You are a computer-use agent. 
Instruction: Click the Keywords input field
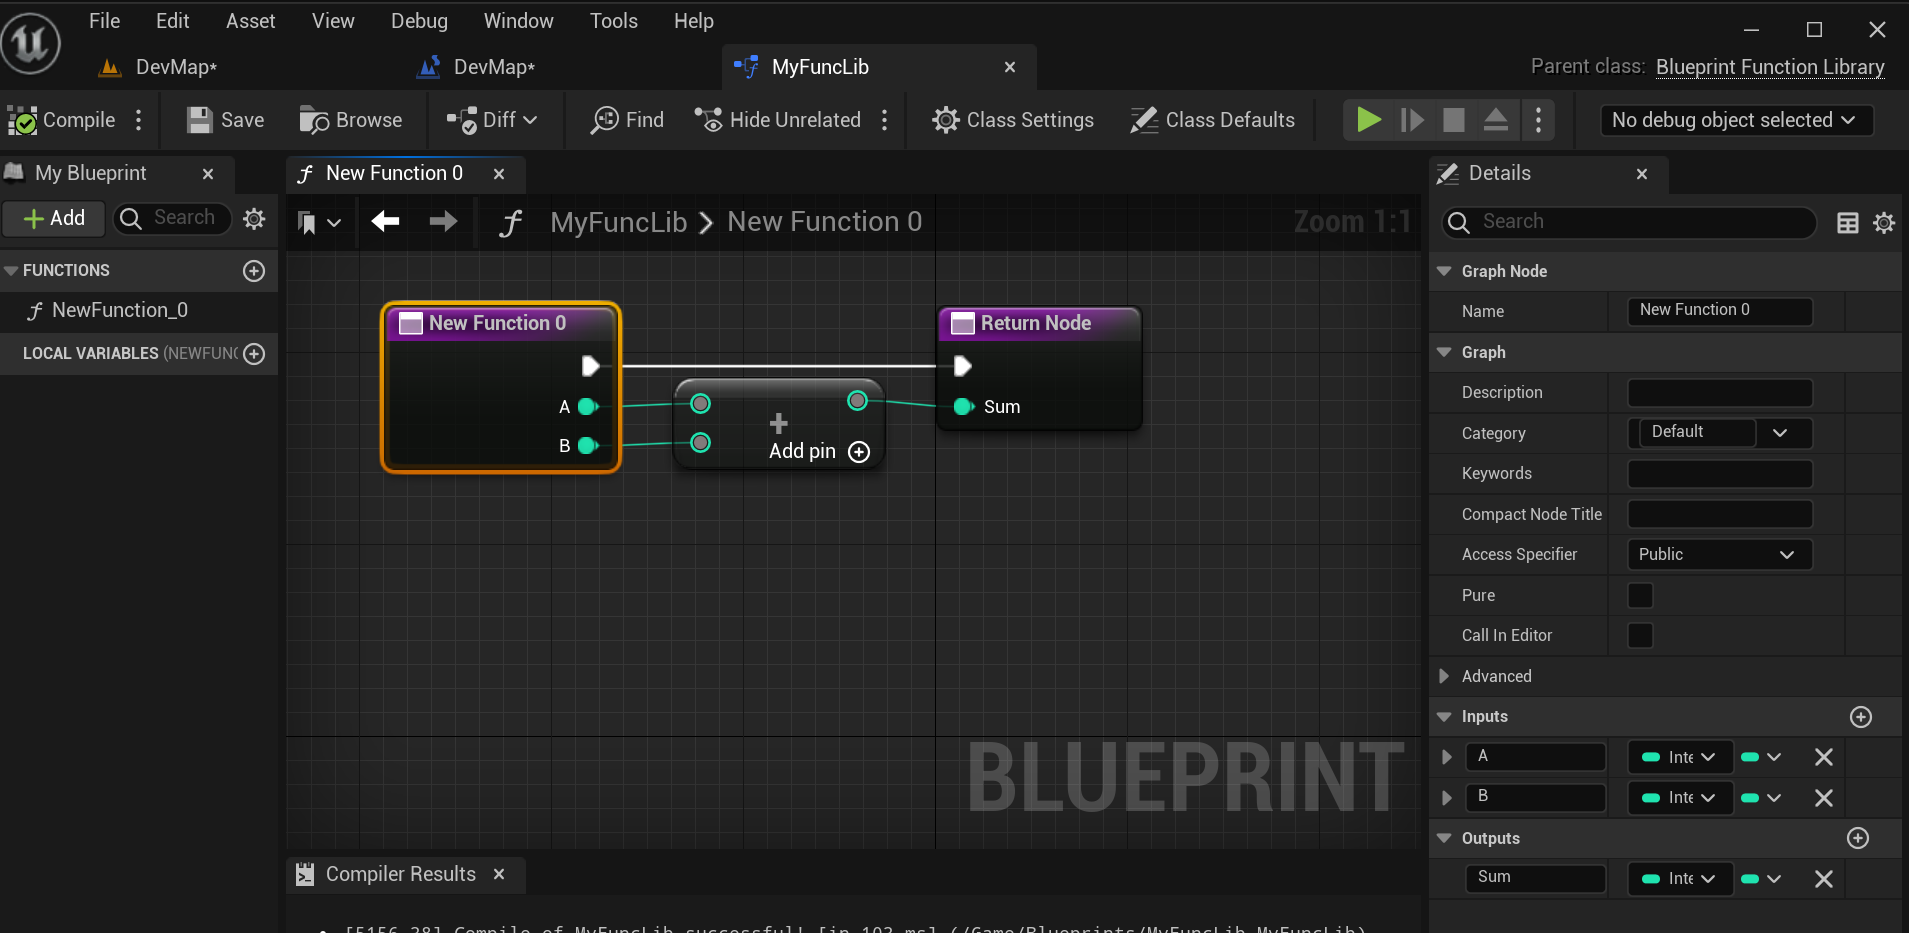click(1720, 473)
